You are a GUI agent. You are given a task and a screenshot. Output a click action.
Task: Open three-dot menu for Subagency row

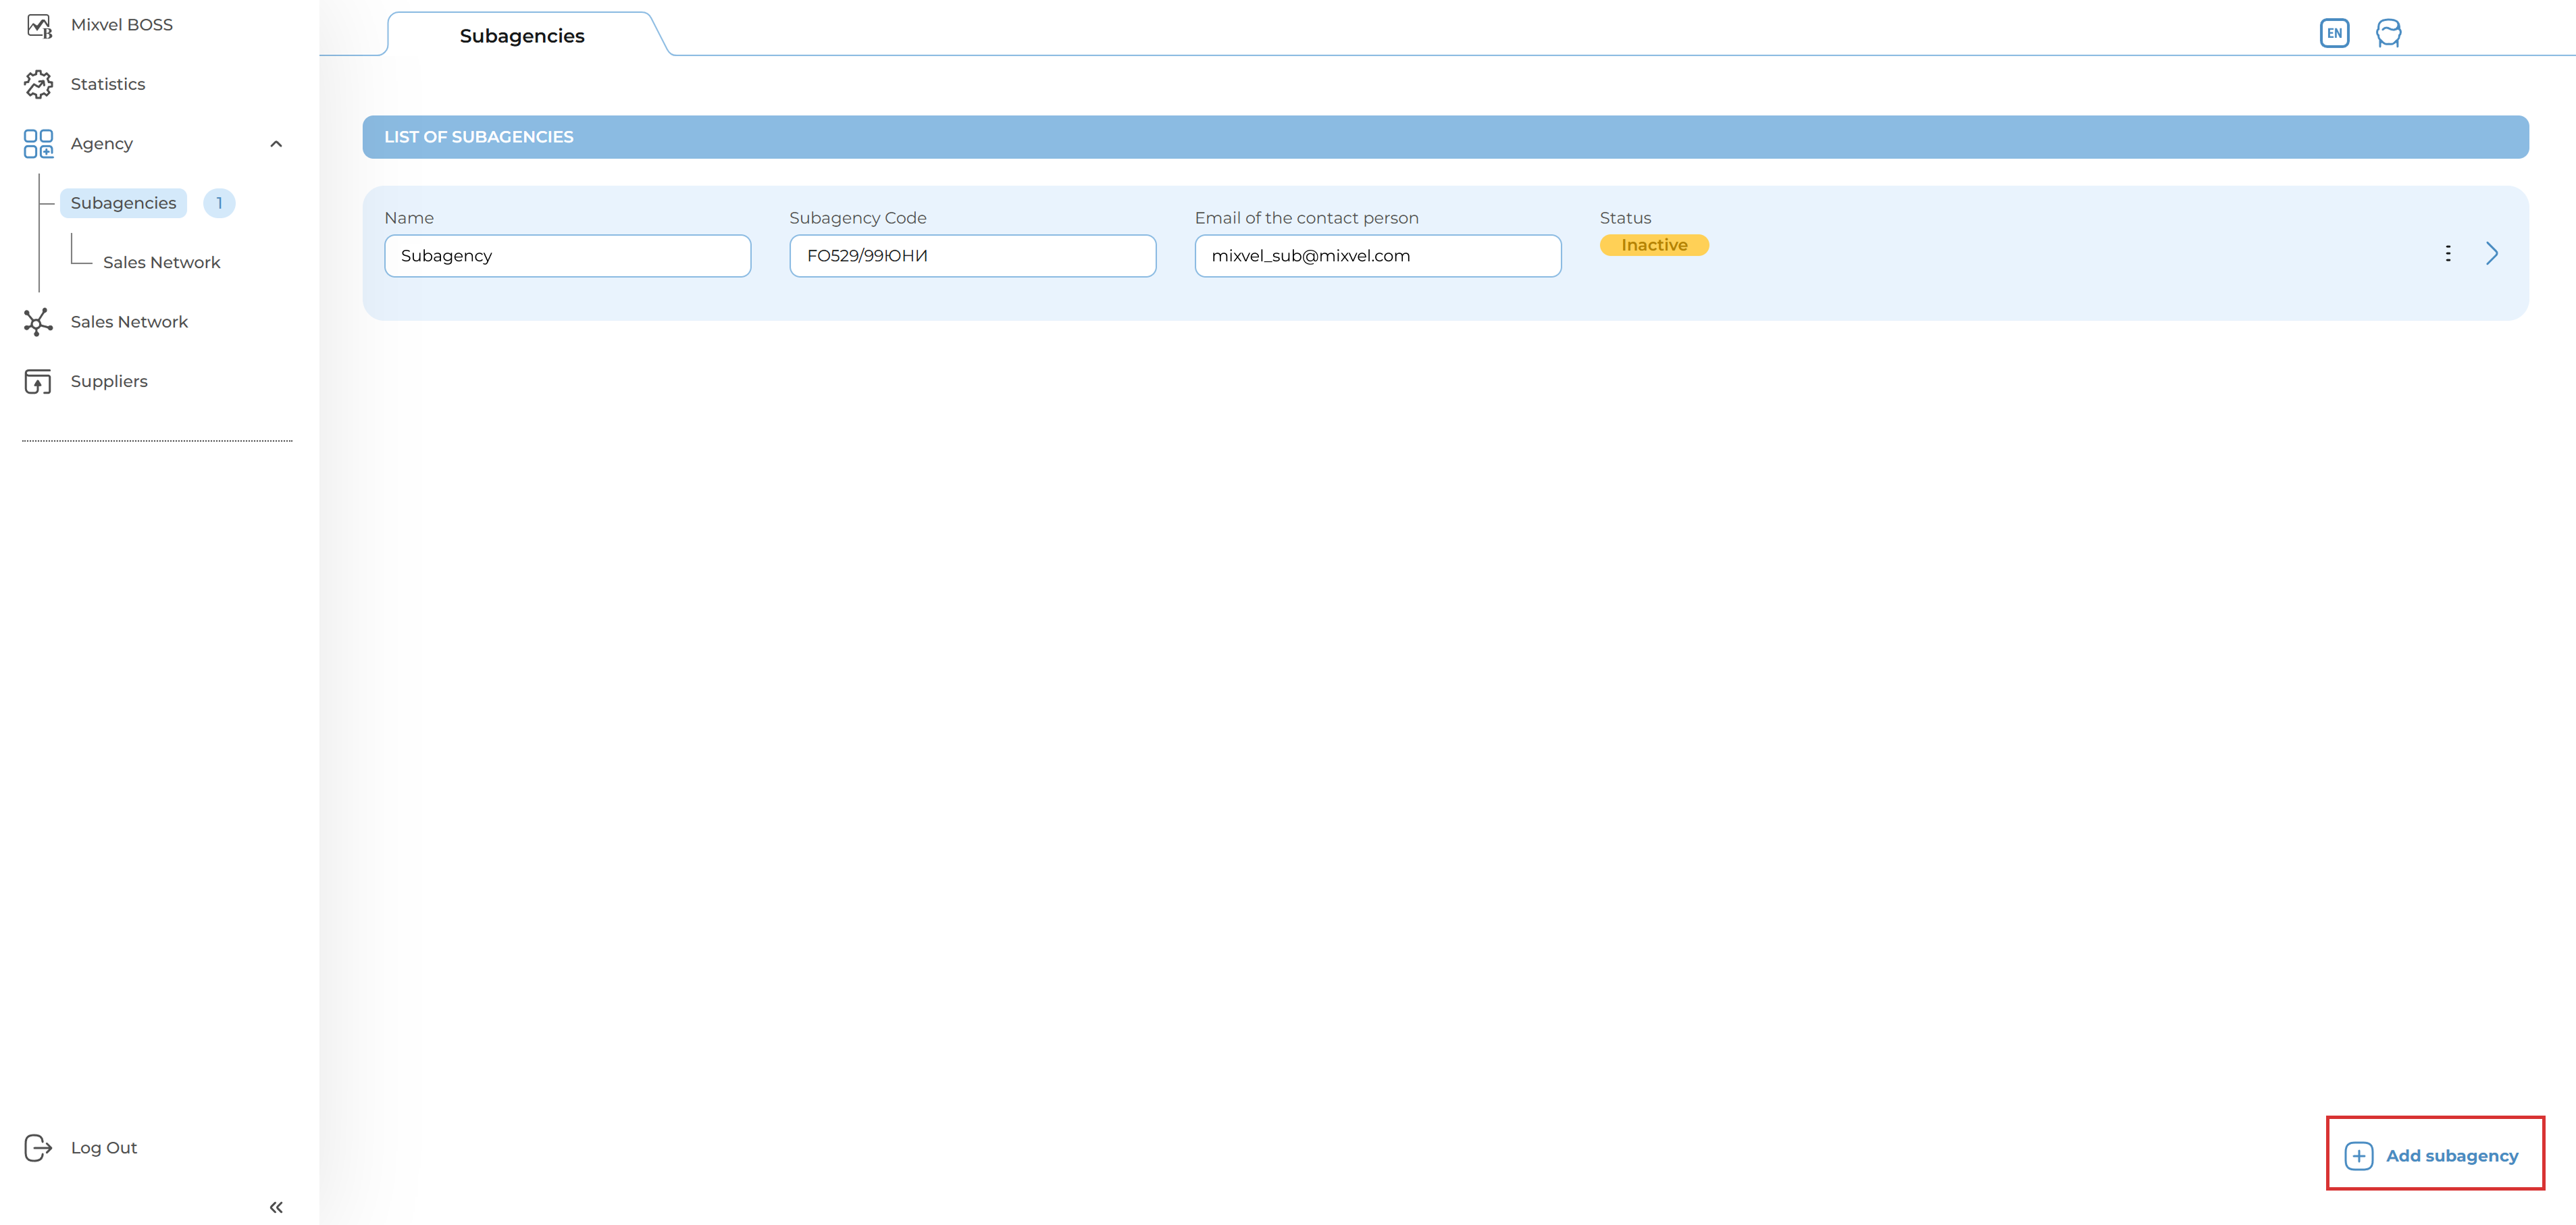pos(2448,253)
